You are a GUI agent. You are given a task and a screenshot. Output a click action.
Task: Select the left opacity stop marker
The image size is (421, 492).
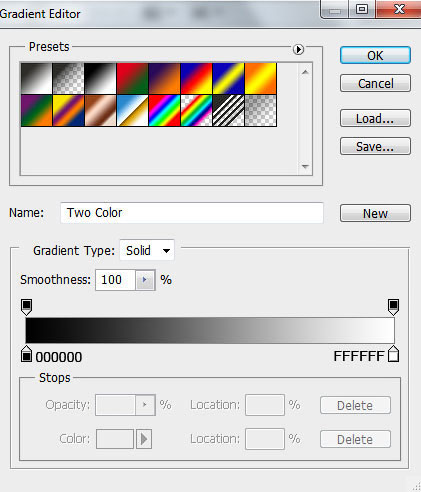pyautogui.click(x=26, y=307)
